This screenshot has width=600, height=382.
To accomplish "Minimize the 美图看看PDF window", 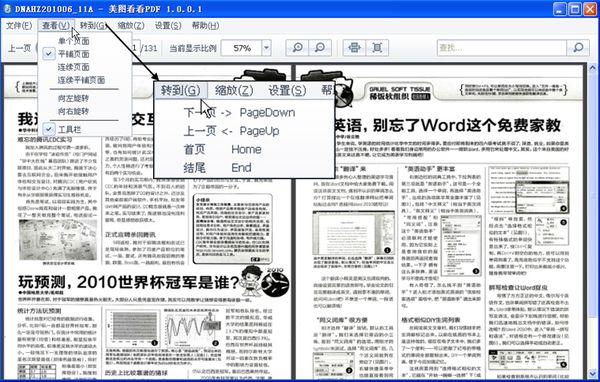I will point(559,9).
